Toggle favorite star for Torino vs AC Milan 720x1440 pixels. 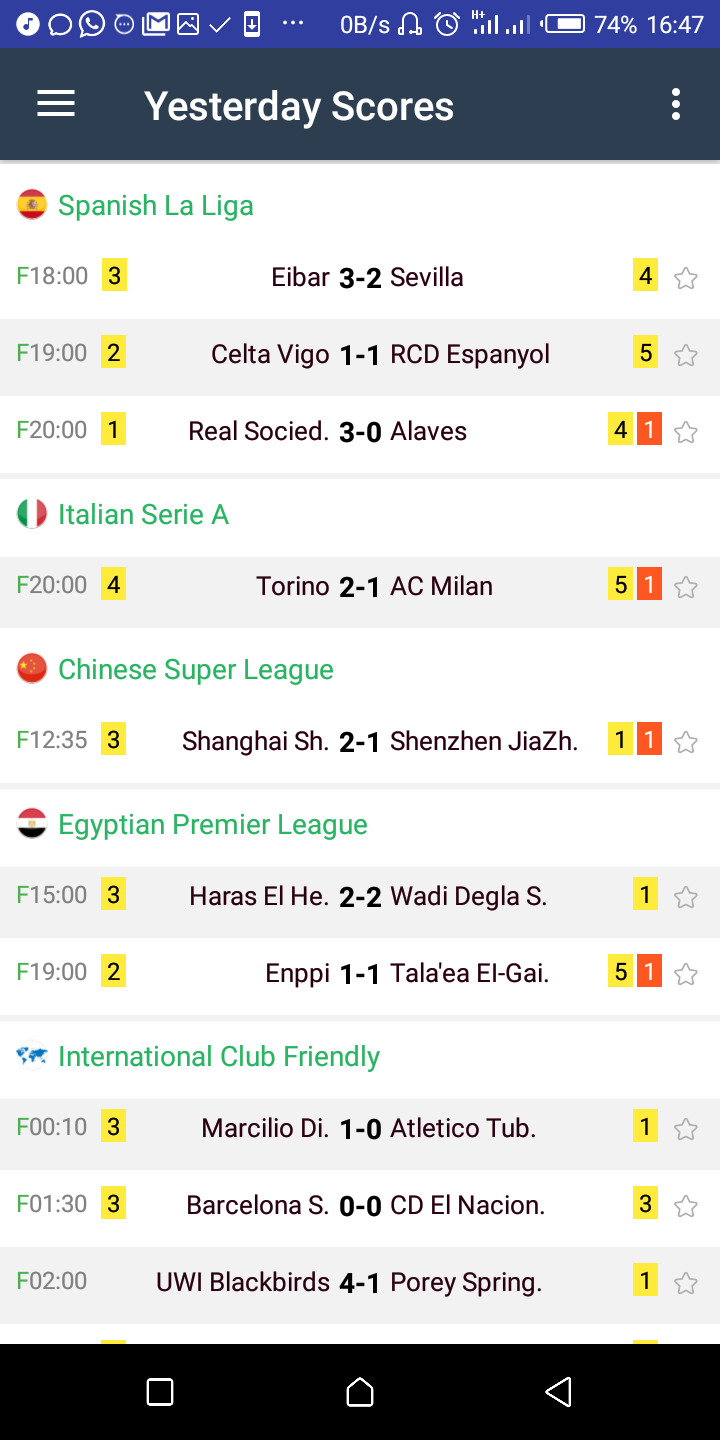[685, 587]
